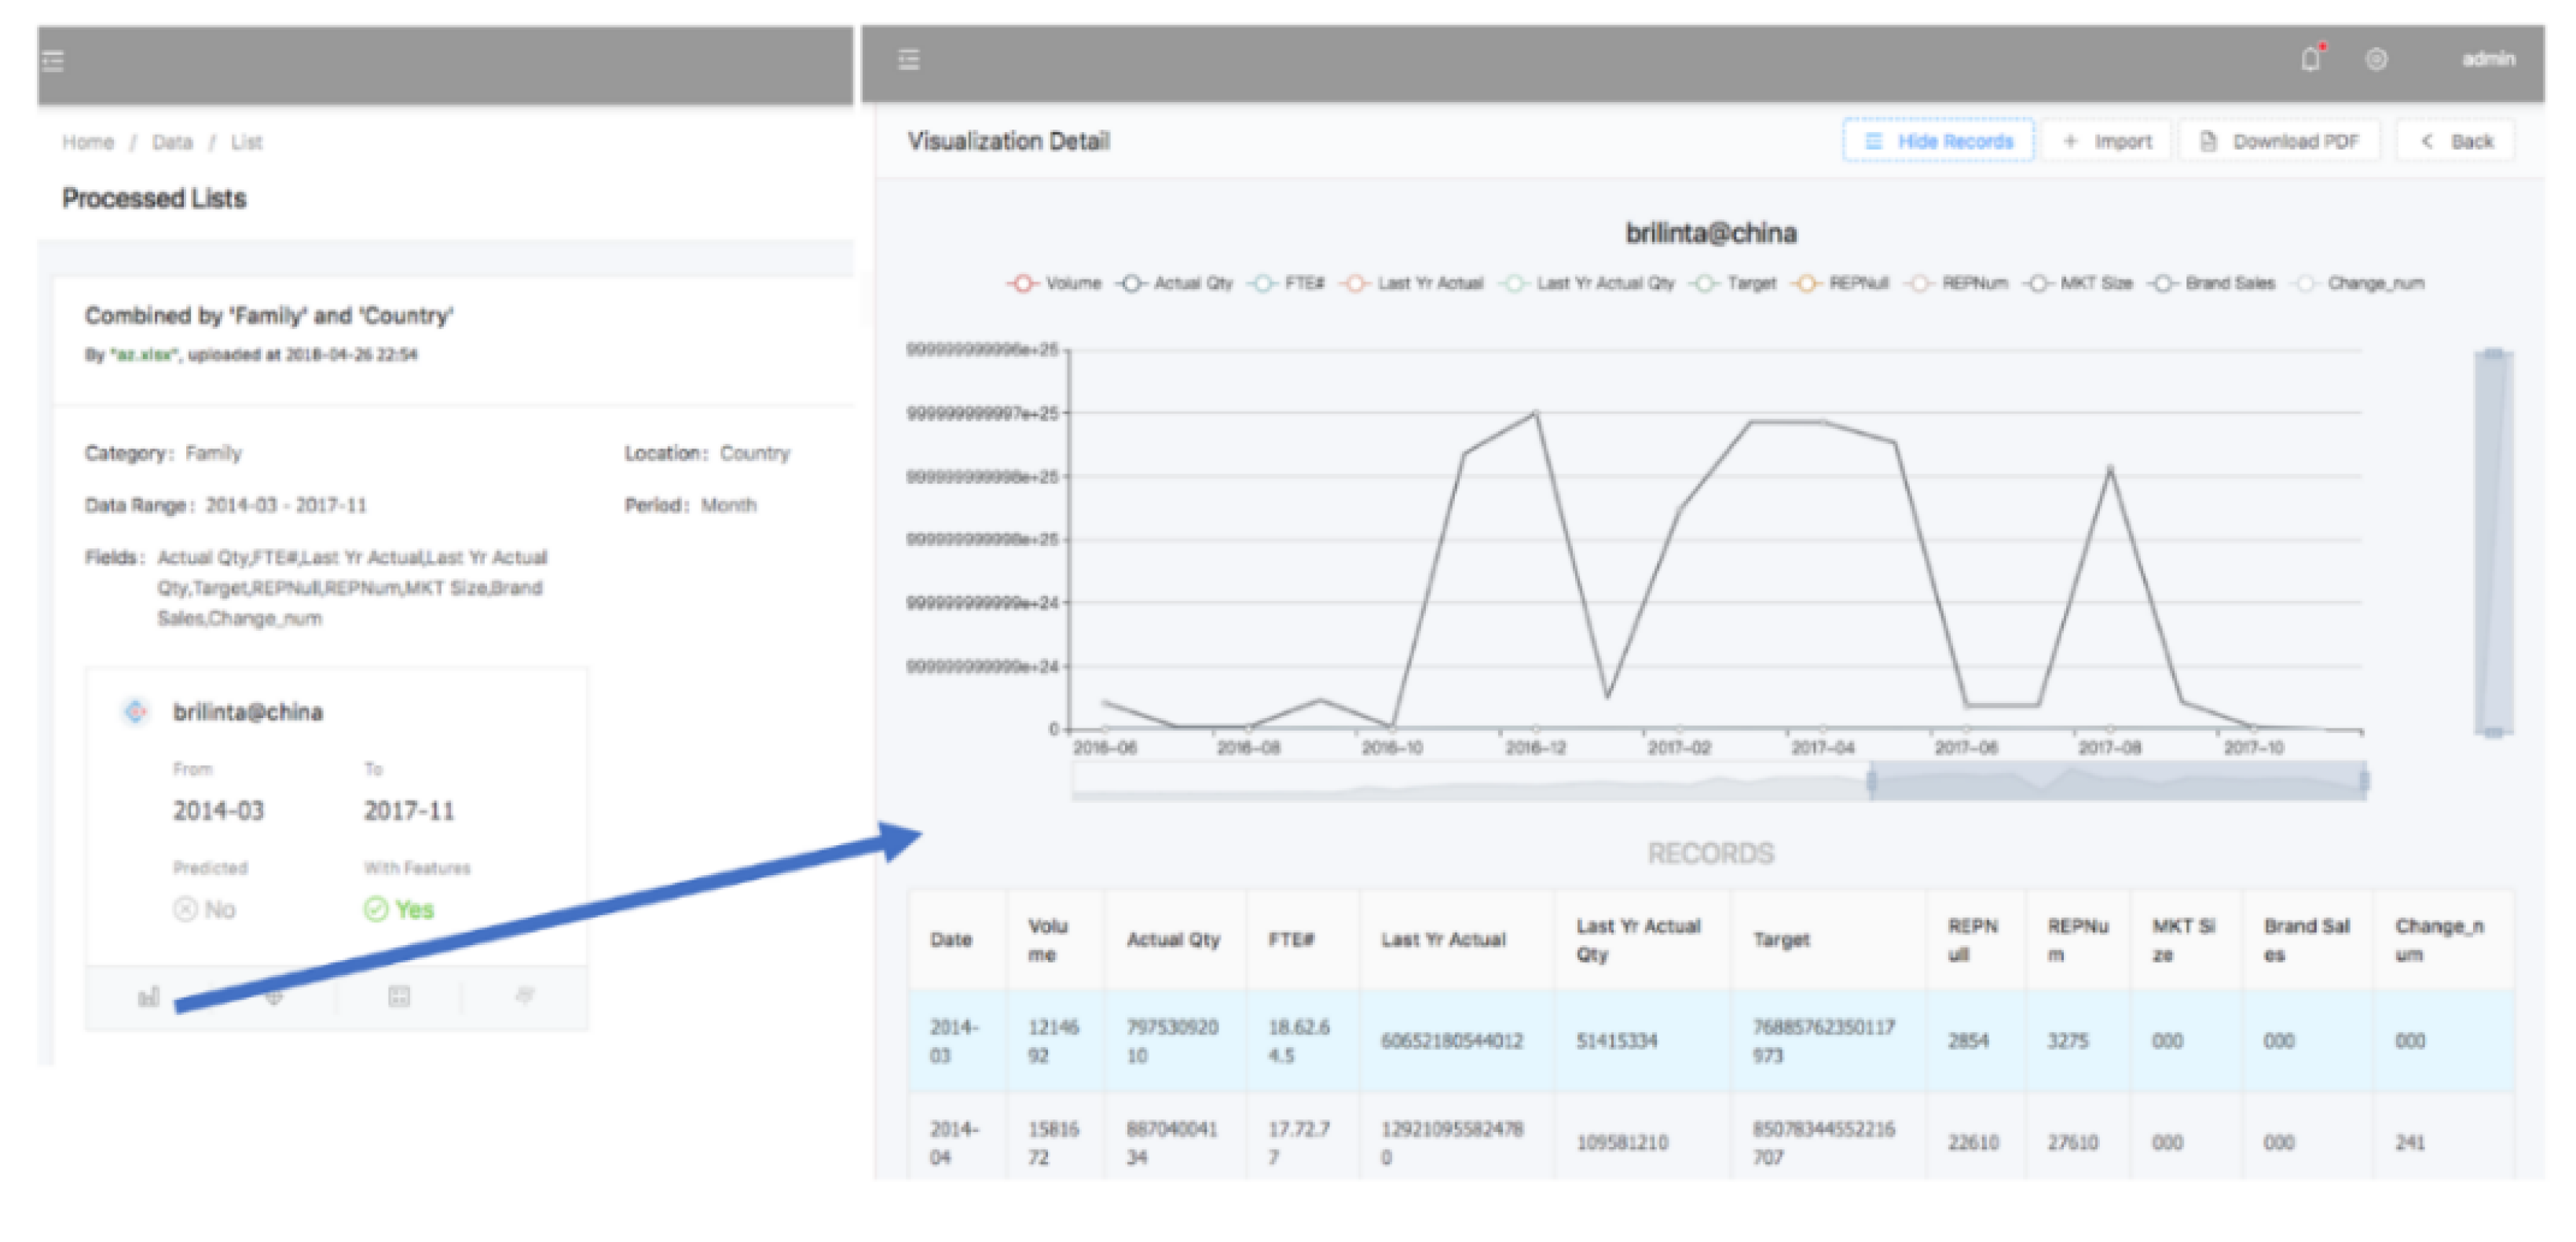The image size is (2576, 1242).
Task: Click Hide Records button
Action: tap(1938, 141)
